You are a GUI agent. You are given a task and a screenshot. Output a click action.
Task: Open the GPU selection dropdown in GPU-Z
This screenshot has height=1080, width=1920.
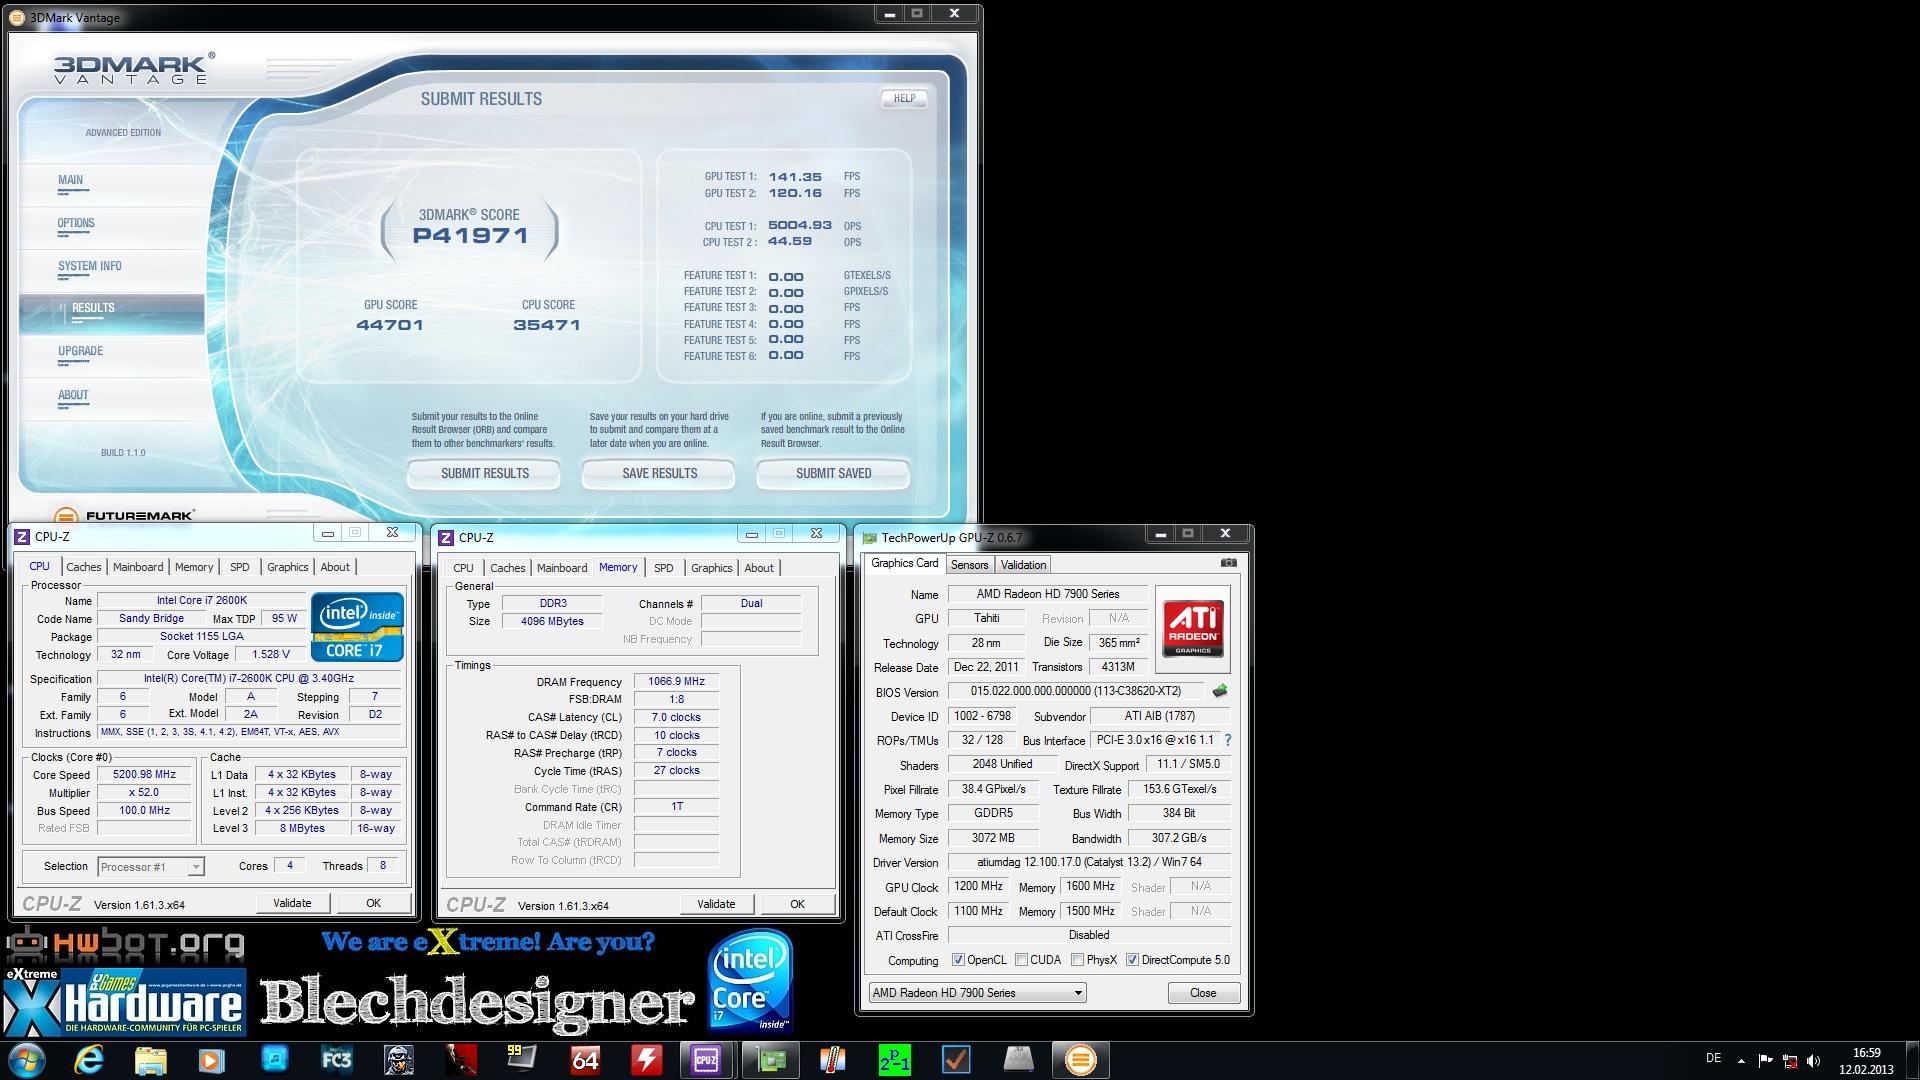[977, 993]
